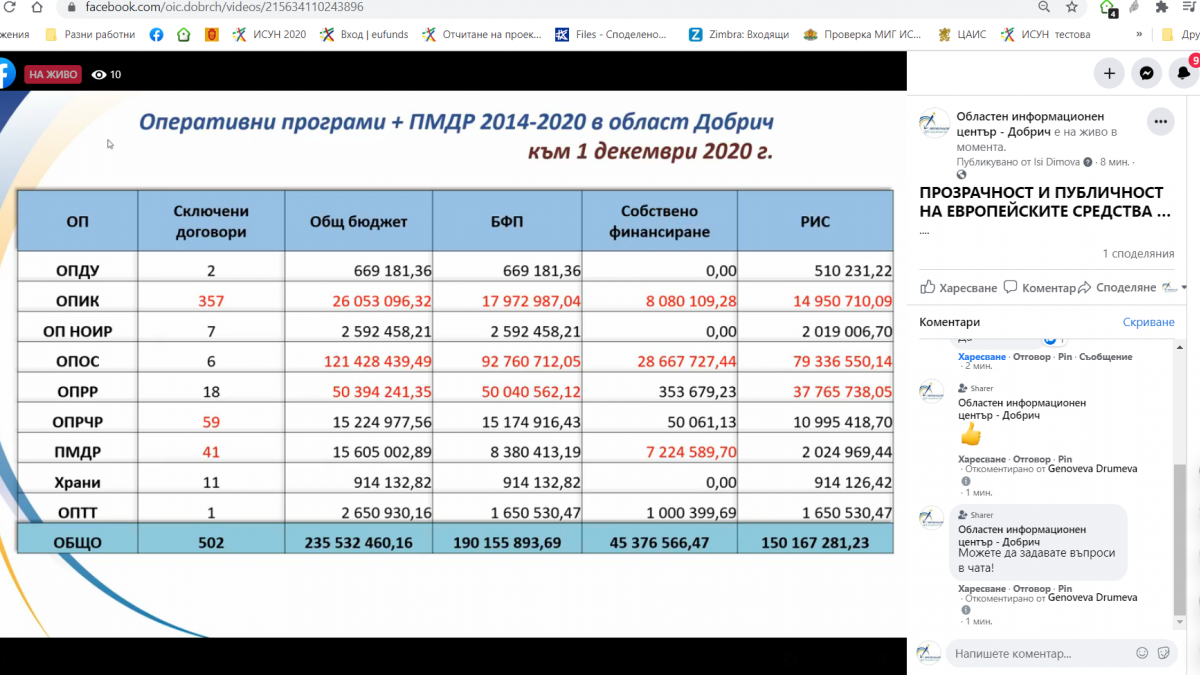Open Files - Споделено bookmark
Image resolution: width=1200 pixels, height=675 pixels.
coord(610,34)
